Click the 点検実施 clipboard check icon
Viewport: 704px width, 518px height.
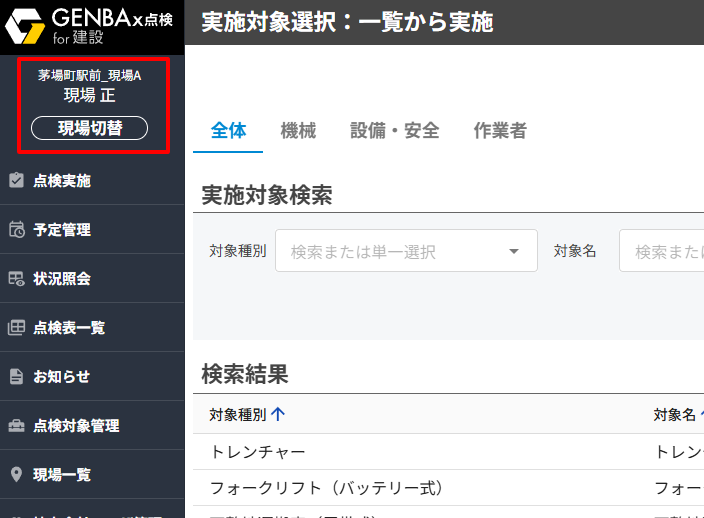point(16,181)
